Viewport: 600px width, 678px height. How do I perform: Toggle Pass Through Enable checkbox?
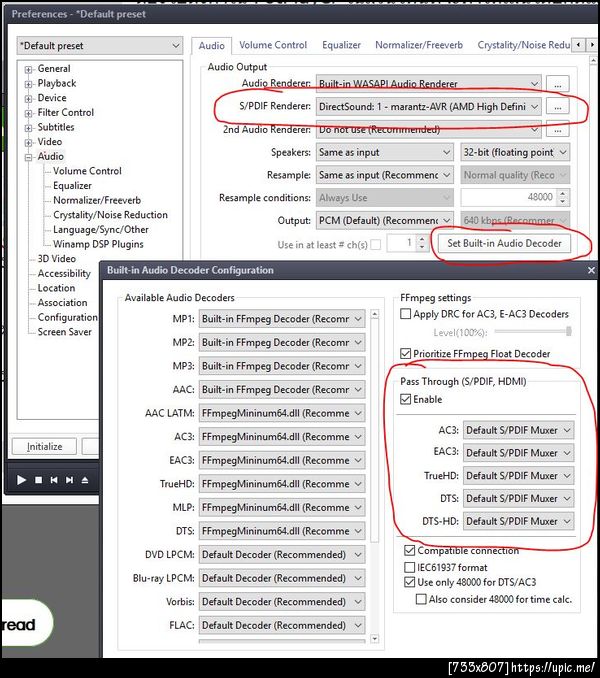(x=405, y=399)
